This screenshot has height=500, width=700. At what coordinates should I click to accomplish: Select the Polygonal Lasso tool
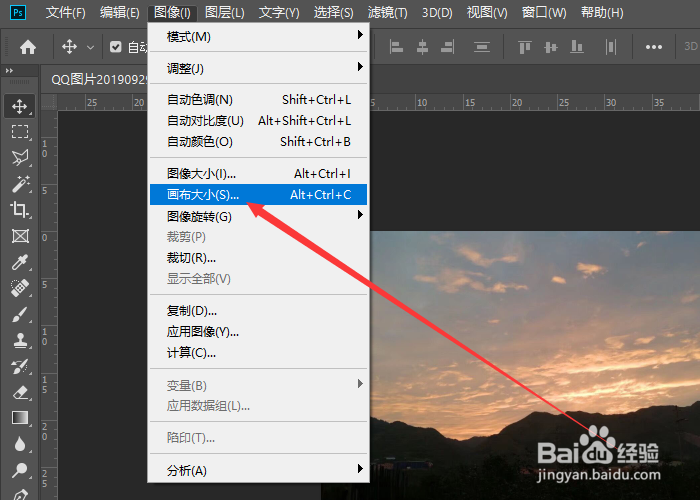coord(20,157)
